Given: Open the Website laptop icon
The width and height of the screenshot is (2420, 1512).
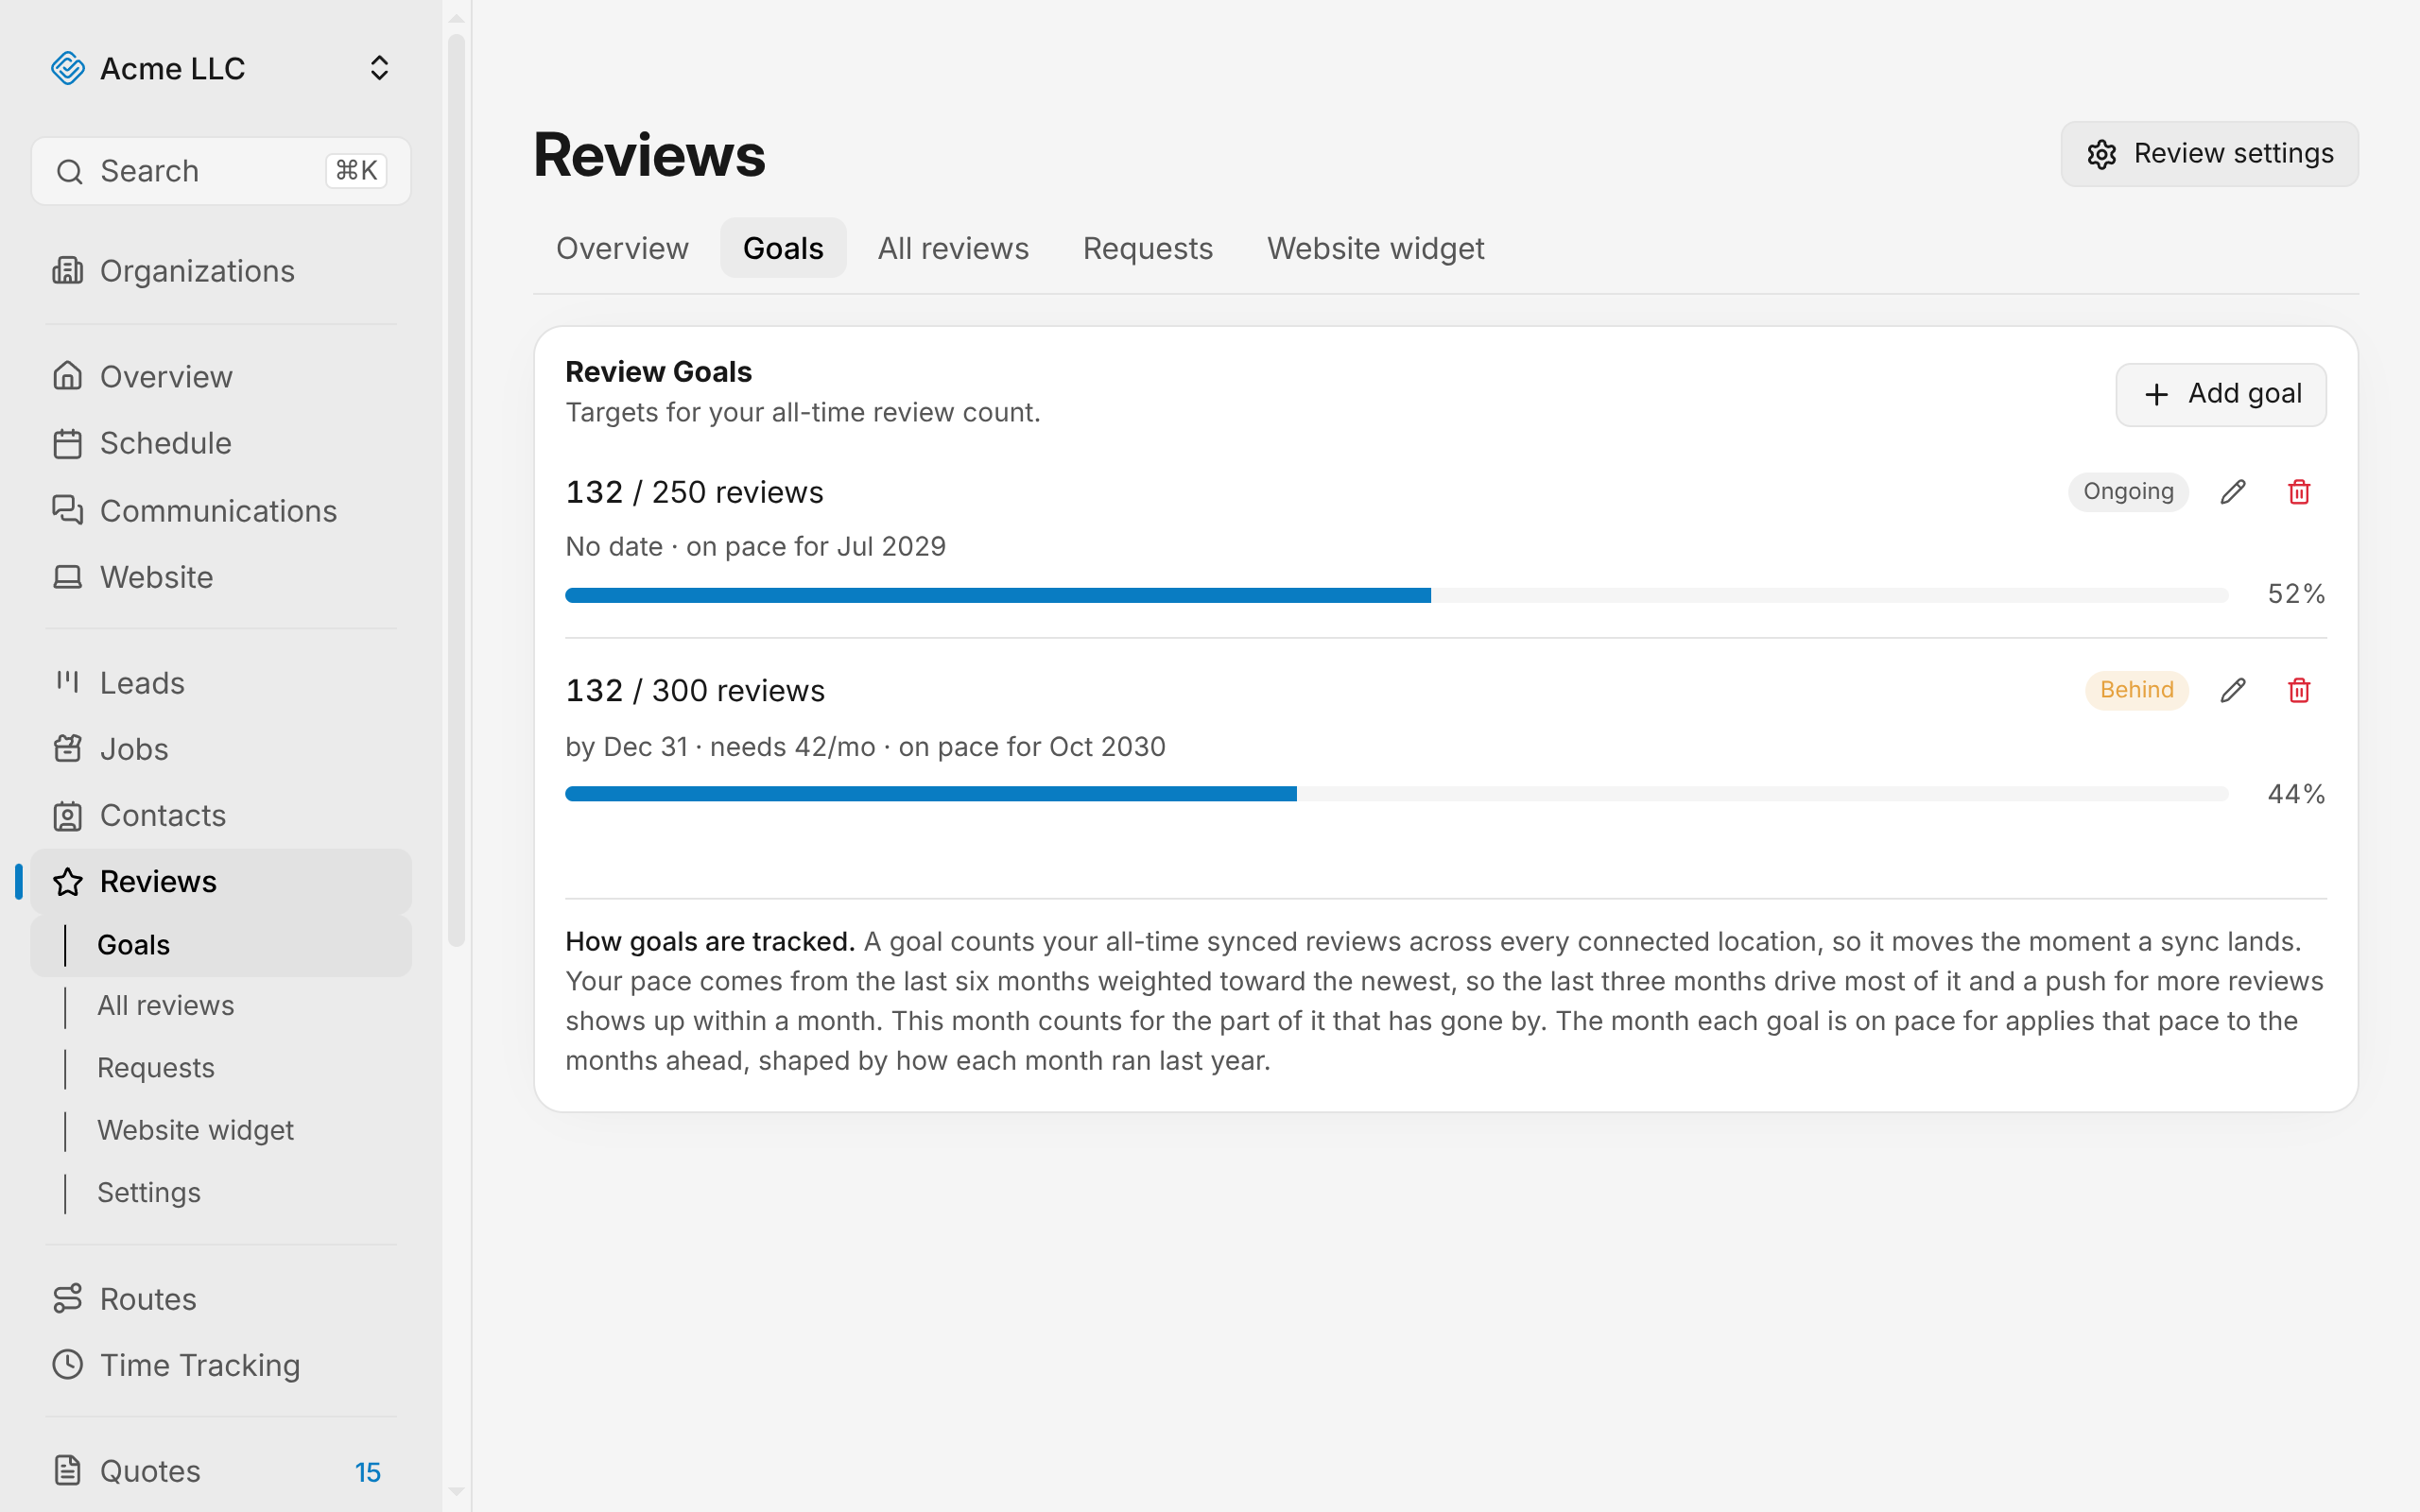Looking at the screenshot, I should [67, 577].
